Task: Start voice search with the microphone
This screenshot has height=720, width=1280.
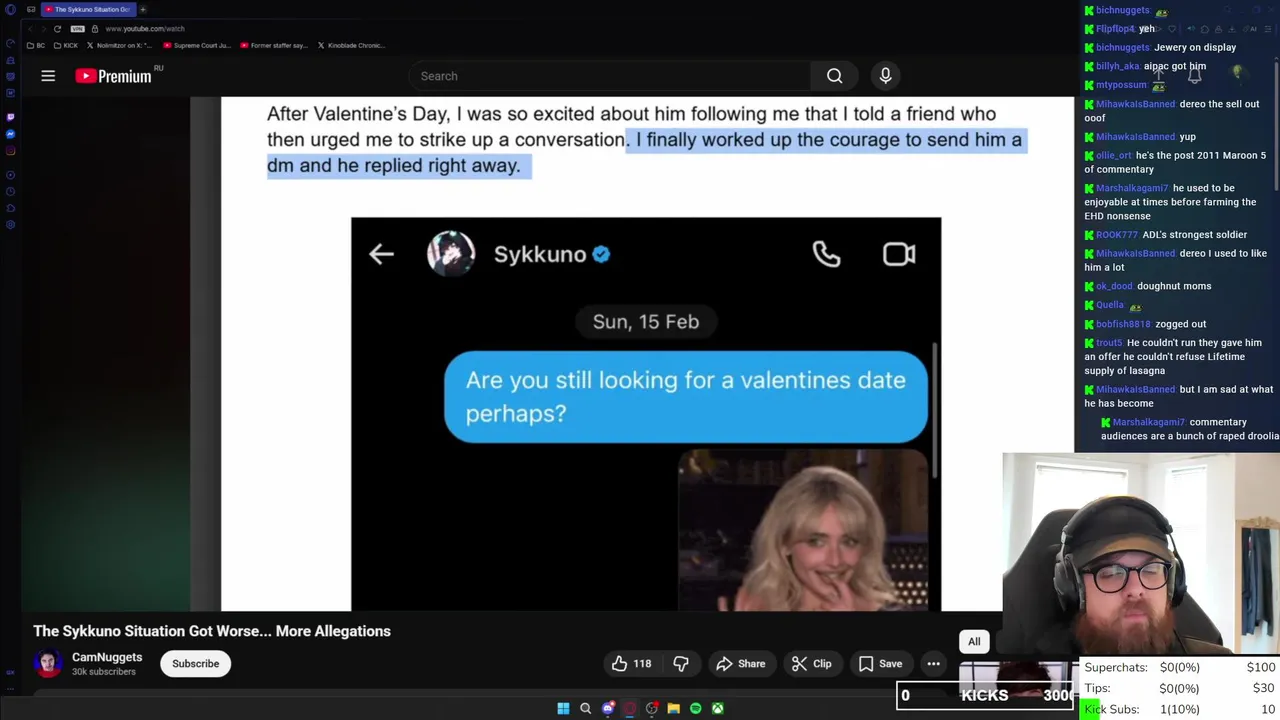Action: tap(885, 76)
